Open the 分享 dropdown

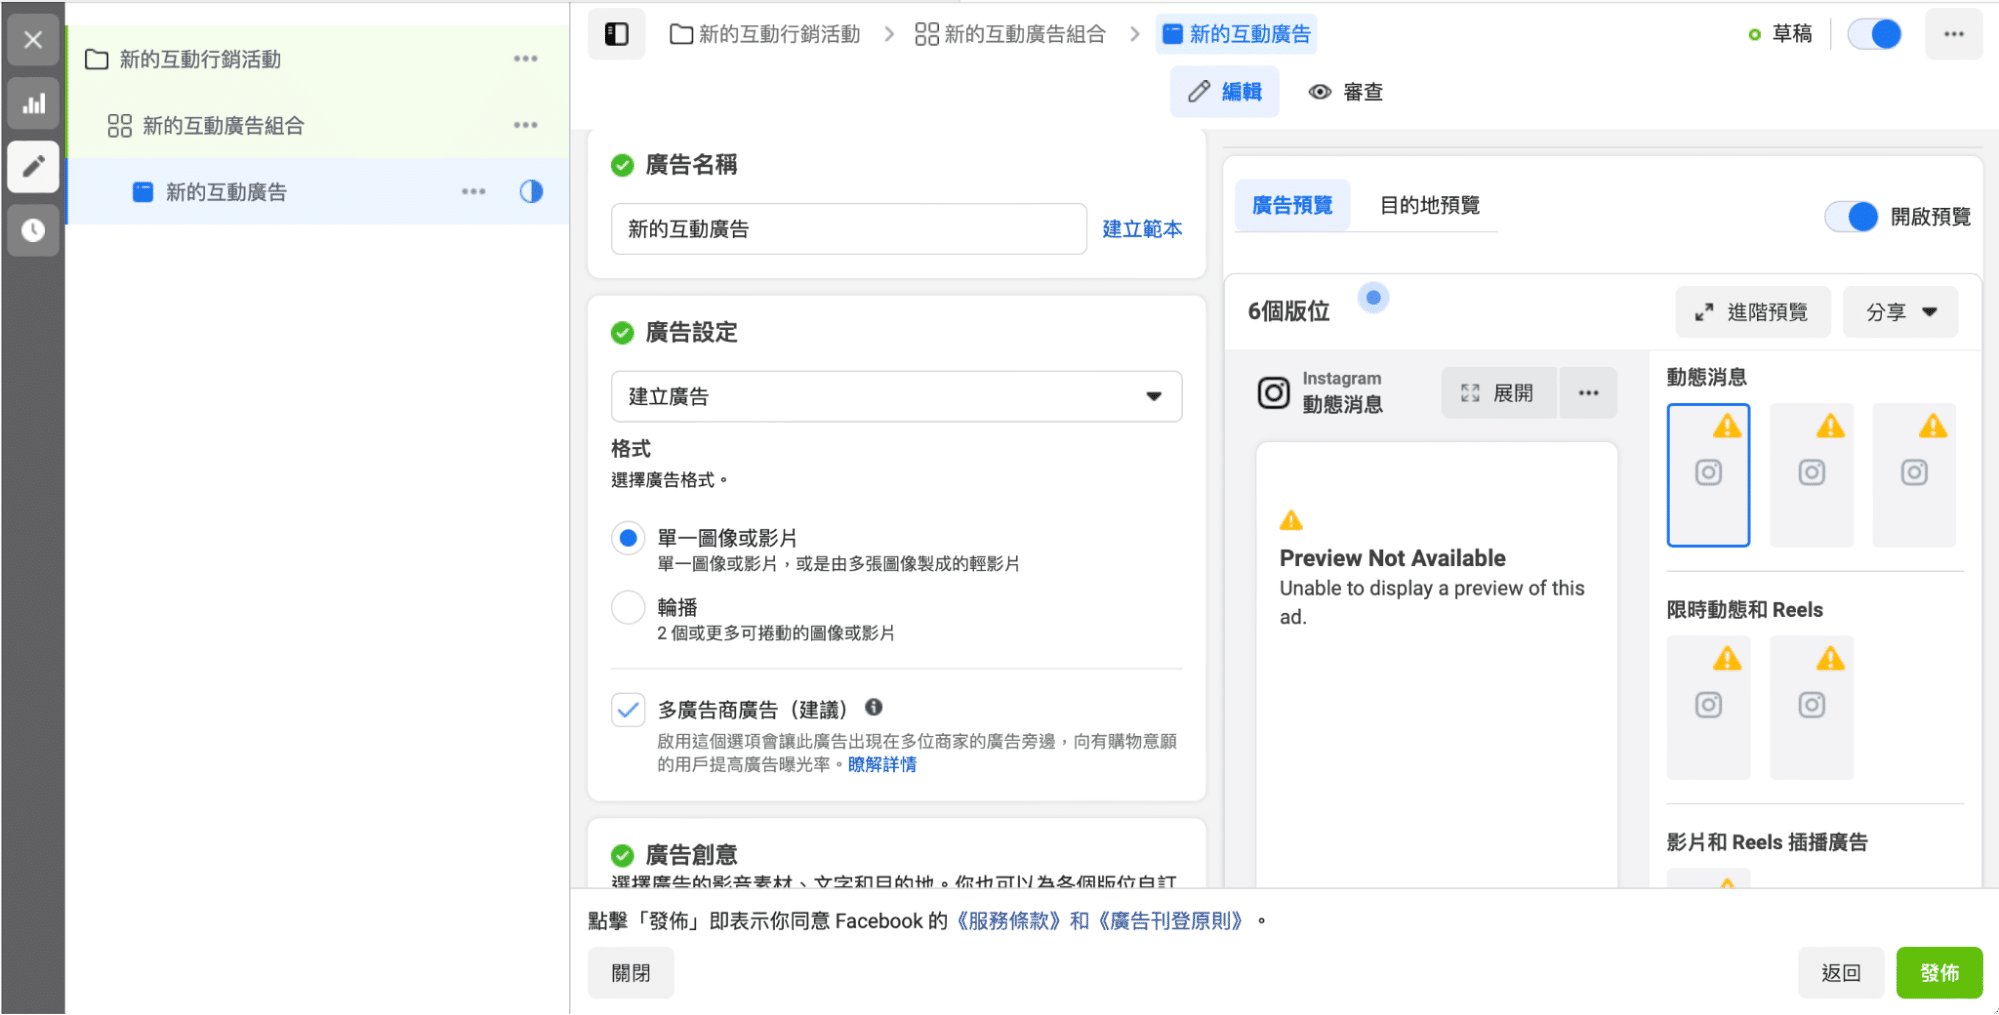pyautogui.click(x=1900, y=312)
